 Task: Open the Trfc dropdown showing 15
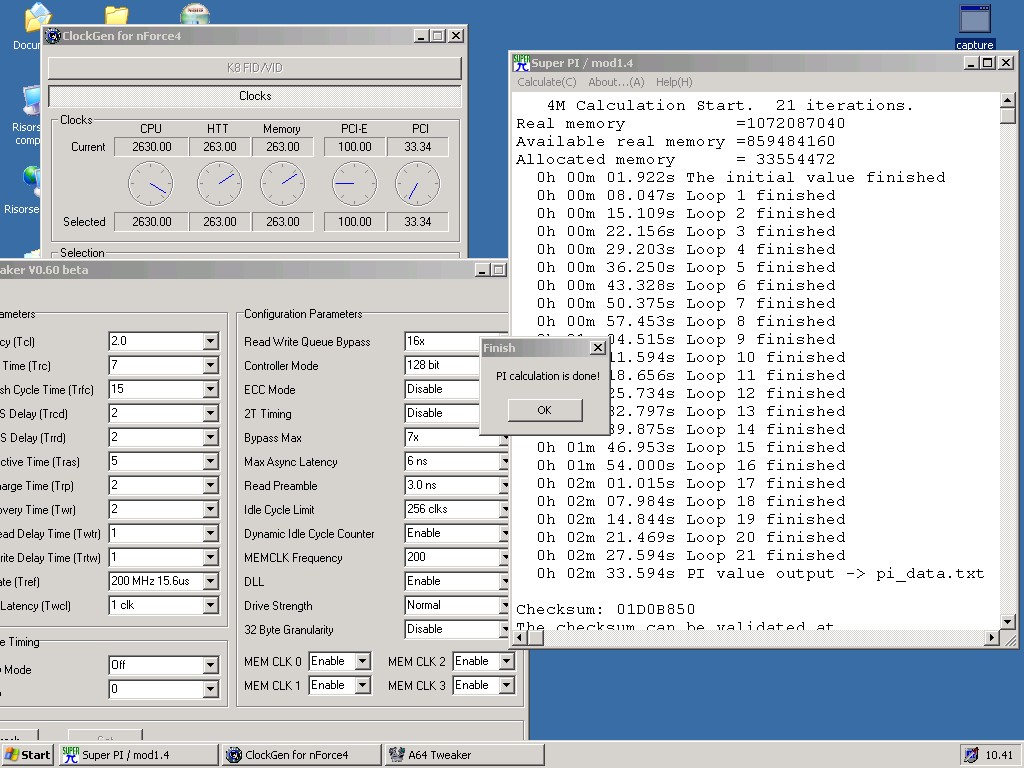point(210,389)
